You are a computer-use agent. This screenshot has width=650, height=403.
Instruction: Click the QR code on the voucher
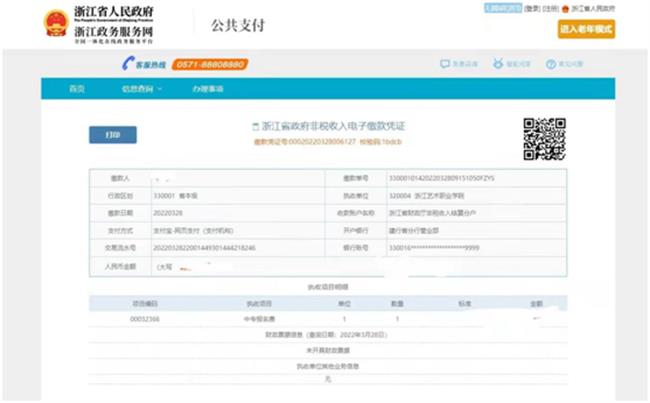pyautogui.click(x=544, y=137)
